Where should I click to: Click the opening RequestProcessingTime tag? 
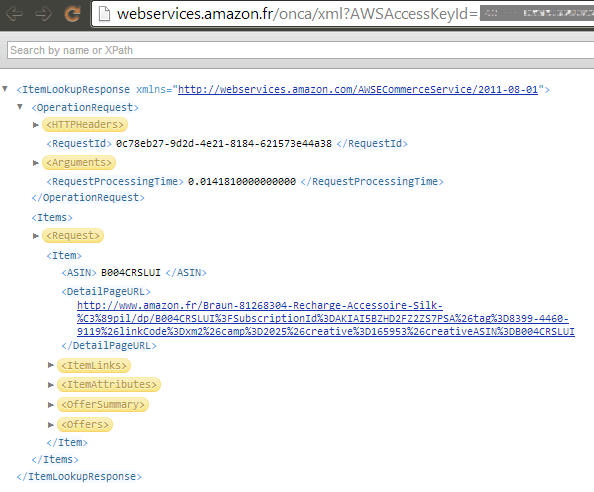tap(115, 181)
